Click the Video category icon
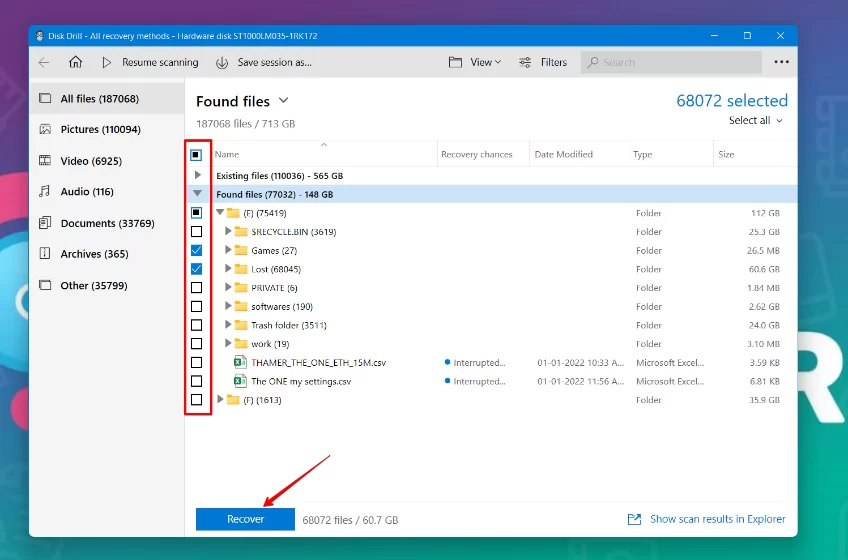This screenshot has width=848, height=560. pyautogui.click(x=45, y=161)
